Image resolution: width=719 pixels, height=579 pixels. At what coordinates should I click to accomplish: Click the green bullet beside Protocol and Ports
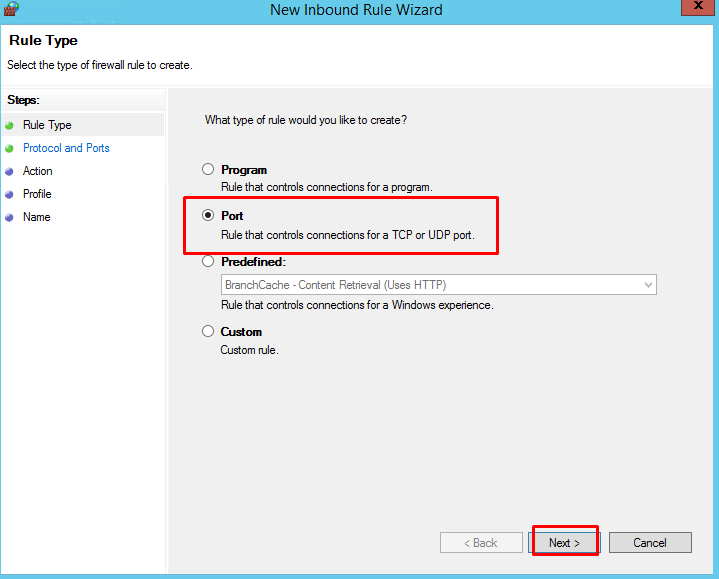(9, 149)
